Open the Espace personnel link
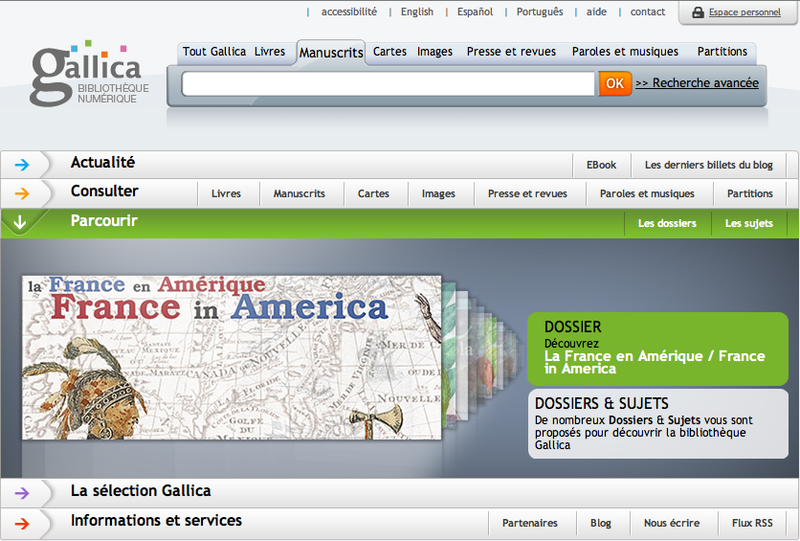The image size is (800, 541). [x=744, y=12]
